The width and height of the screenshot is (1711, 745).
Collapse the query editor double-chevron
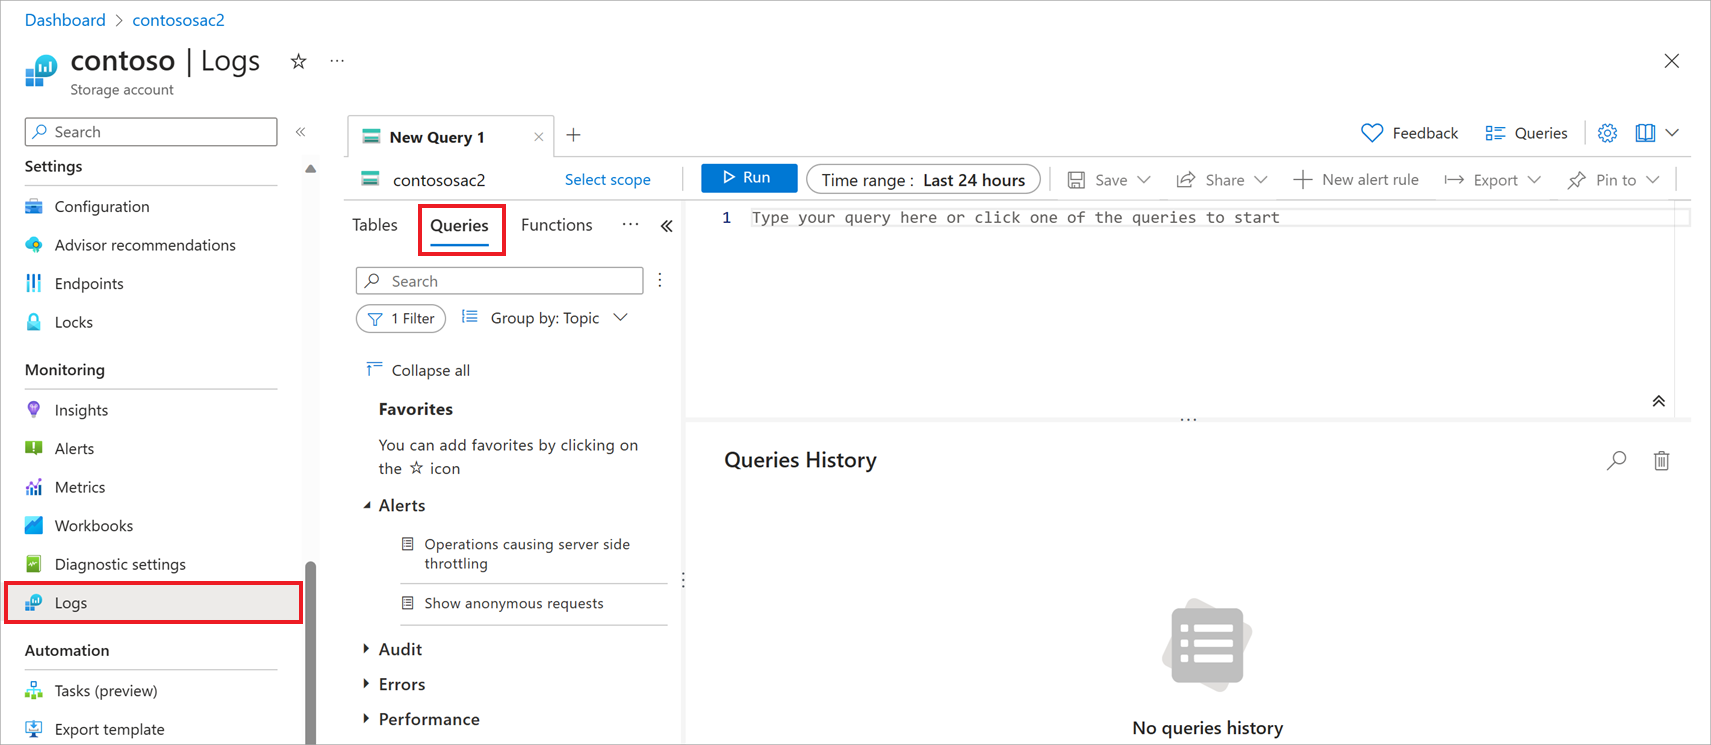coord(1658,401)
